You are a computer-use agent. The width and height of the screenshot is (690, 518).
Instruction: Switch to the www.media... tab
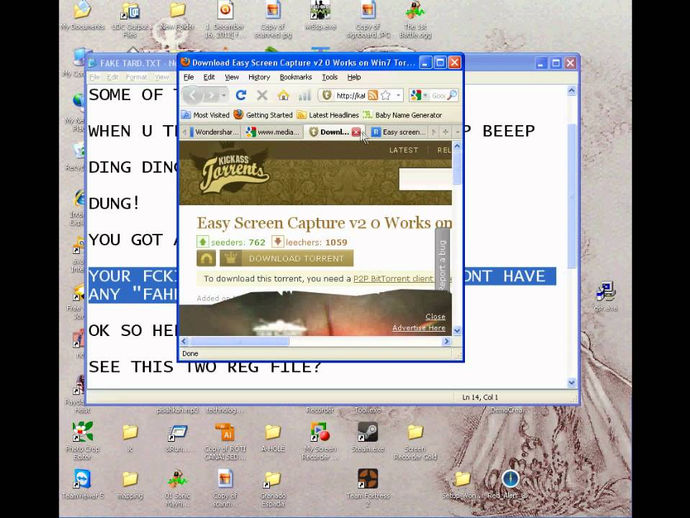point(273,132)
